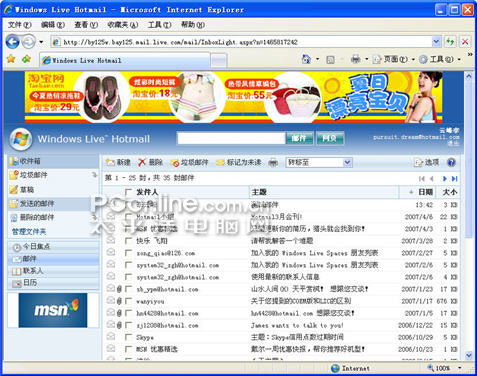Click the Refresh page icon

click(x=450, y=42)
